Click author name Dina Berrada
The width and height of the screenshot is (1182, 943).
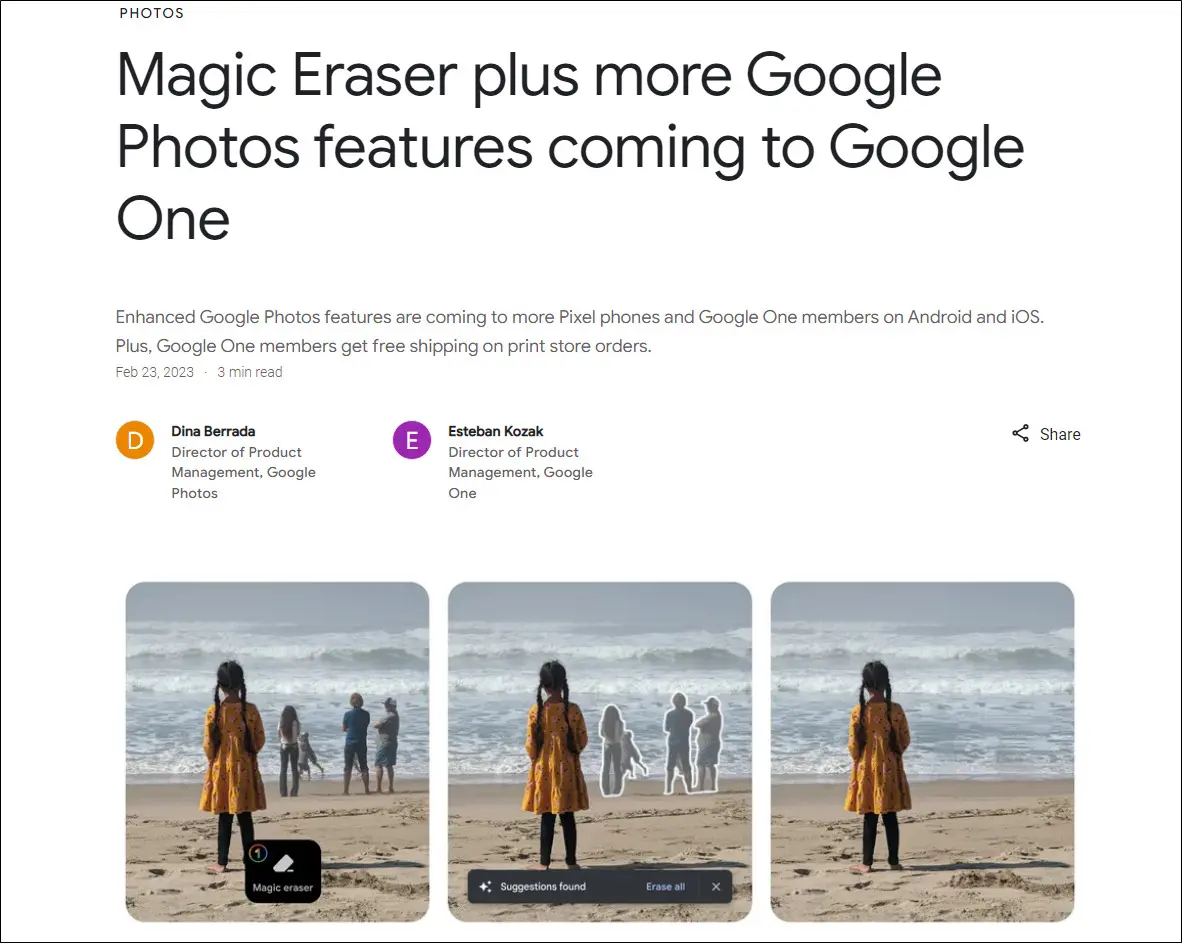coord(213,431)
